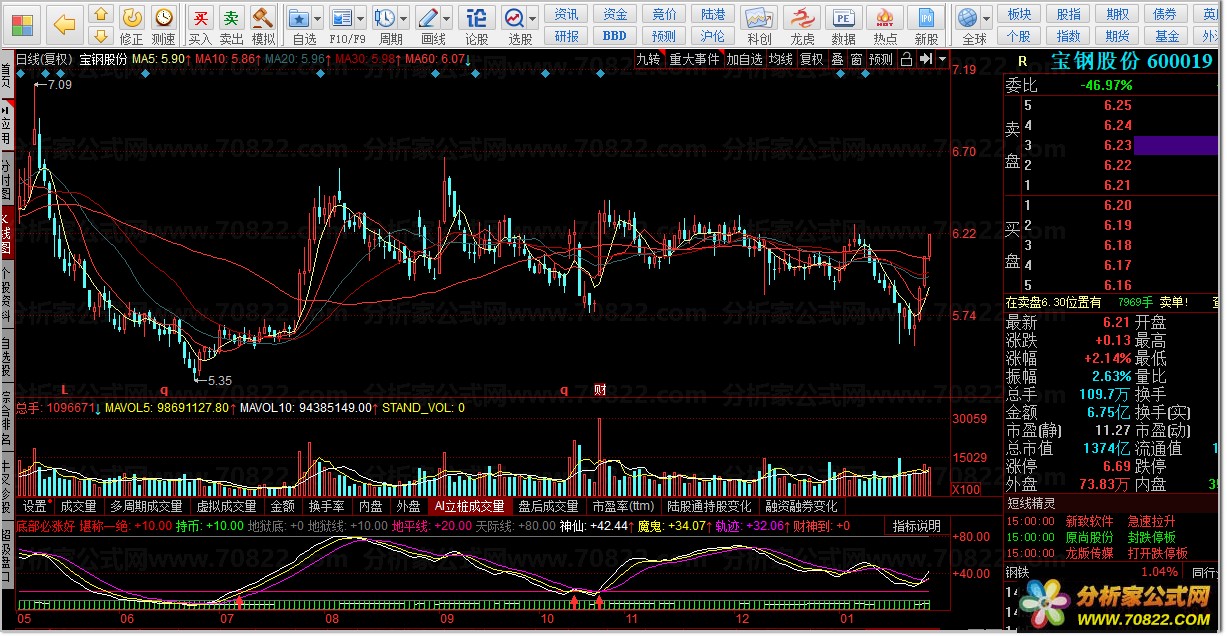1227x636 pixels.
Task: Toggle 叠 overlay mode
Action: pyautogui.click(x=837, y=59)
